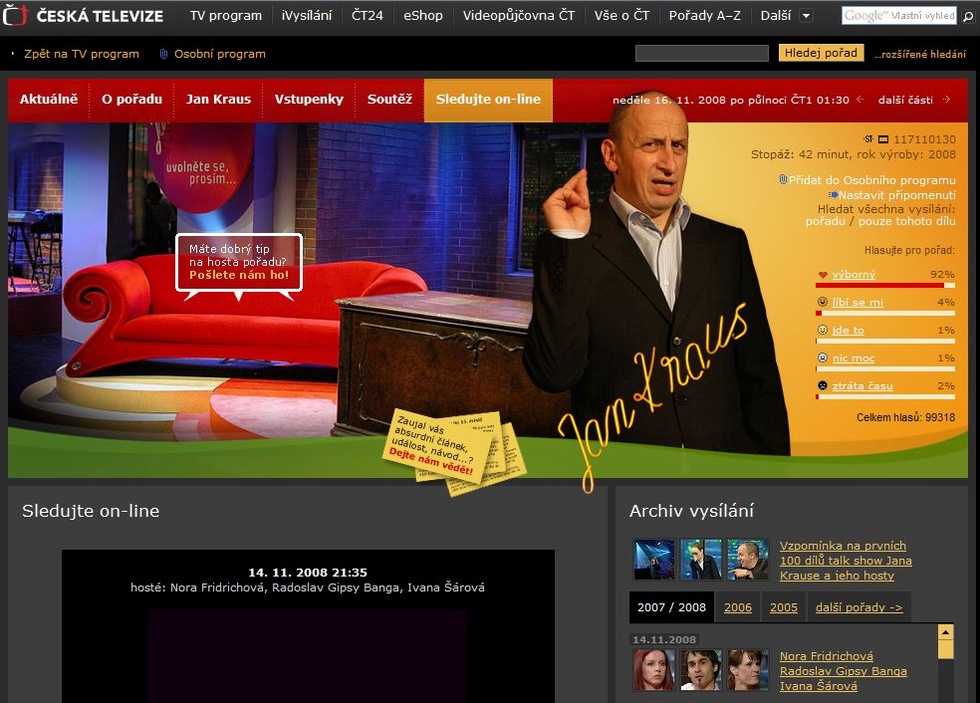Open the dark-haired man thumbnail under 14.11.2008
This screenshot has height=703, width=980.
701,670
